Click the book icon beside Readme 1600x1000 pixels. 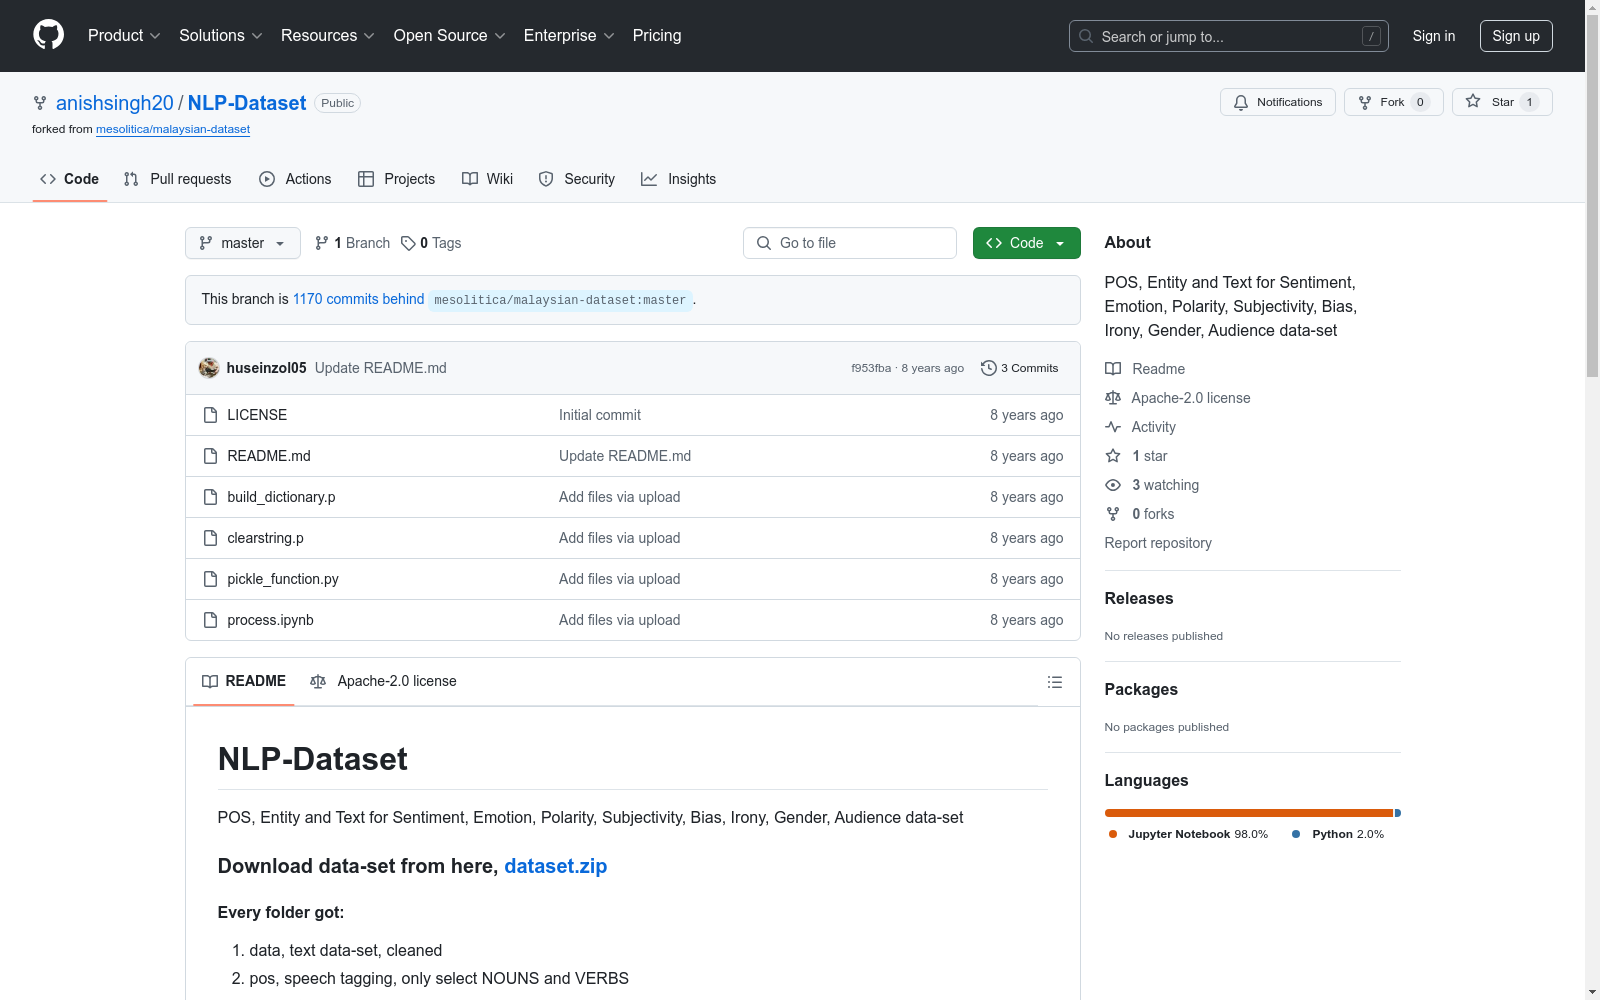coord(1113,369)
